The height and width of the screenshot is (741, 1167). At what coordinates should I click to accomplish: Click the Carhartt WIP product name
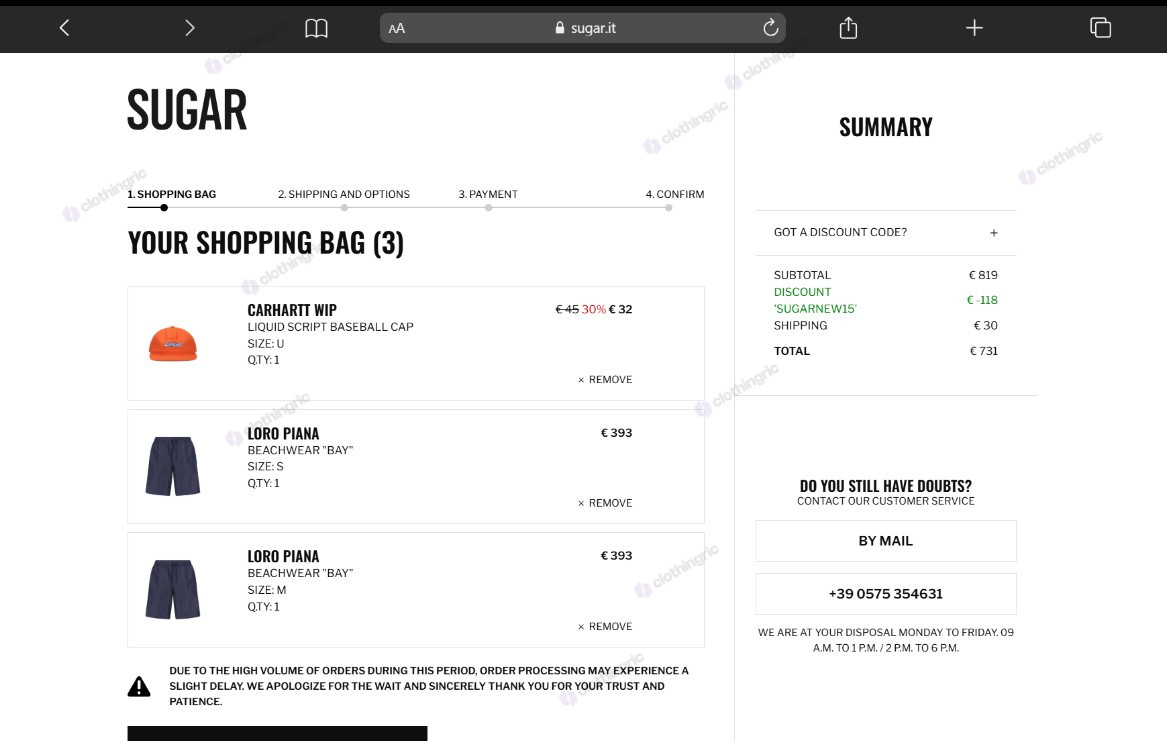(x=292, y=310)
